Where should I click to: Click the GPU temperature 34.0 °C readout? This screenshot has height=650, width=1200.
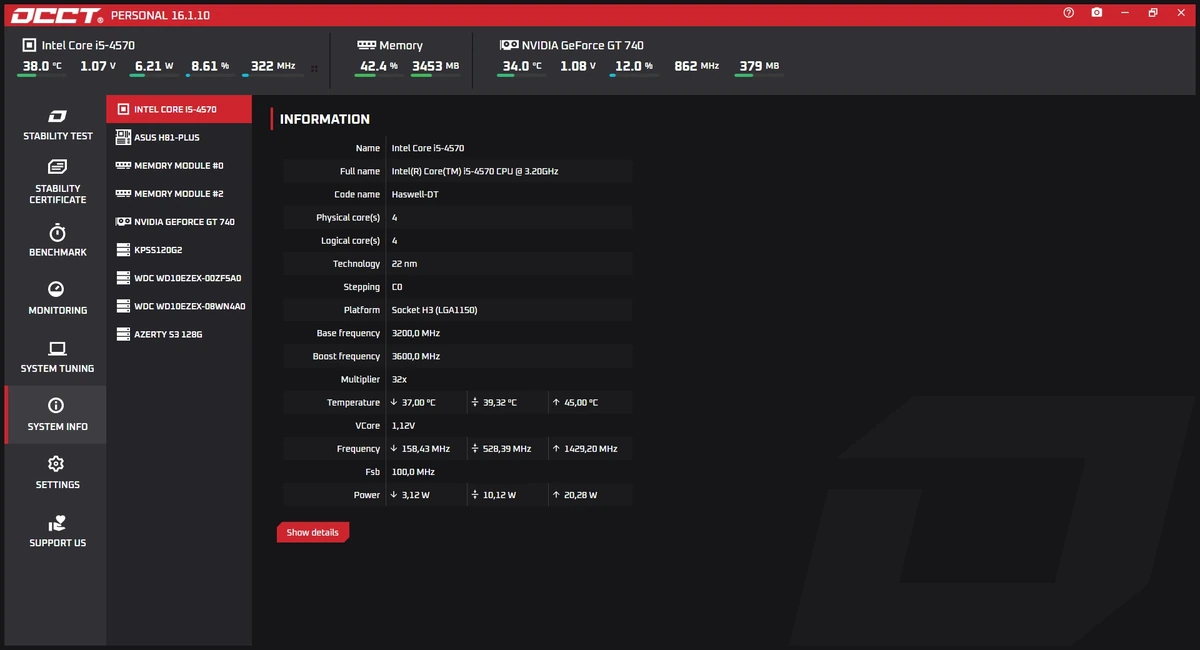pos(522,66)
